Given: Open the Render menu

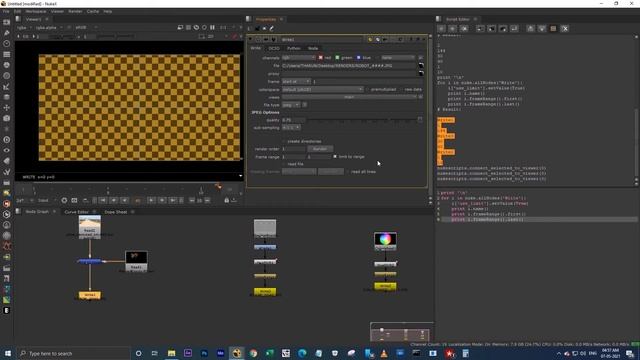Looking at the screenshot, I should [x=75, y=11].
